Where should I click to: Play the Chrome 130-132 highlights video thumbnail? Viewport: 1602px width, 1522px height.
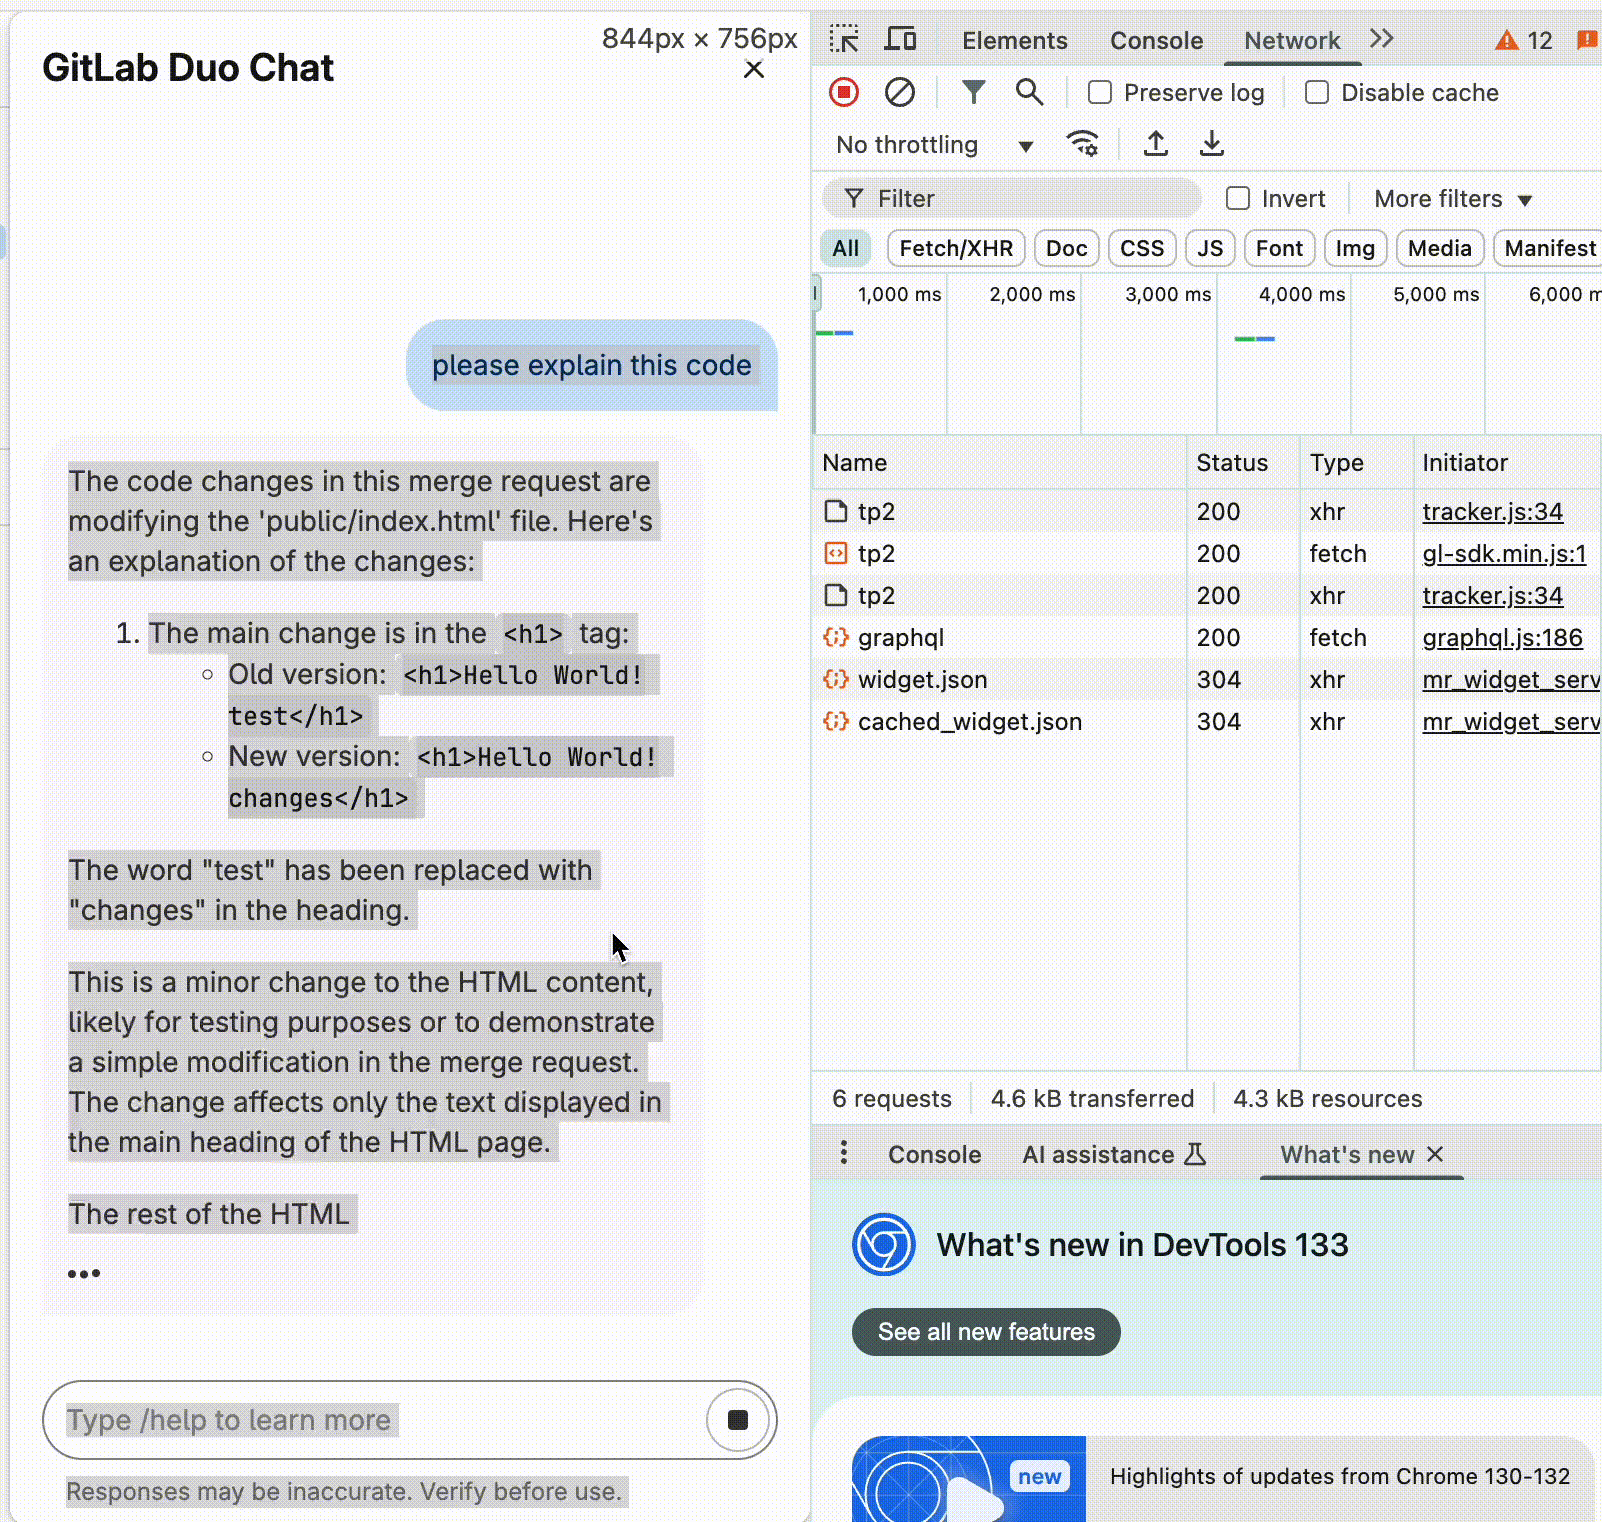point(968,1480)
